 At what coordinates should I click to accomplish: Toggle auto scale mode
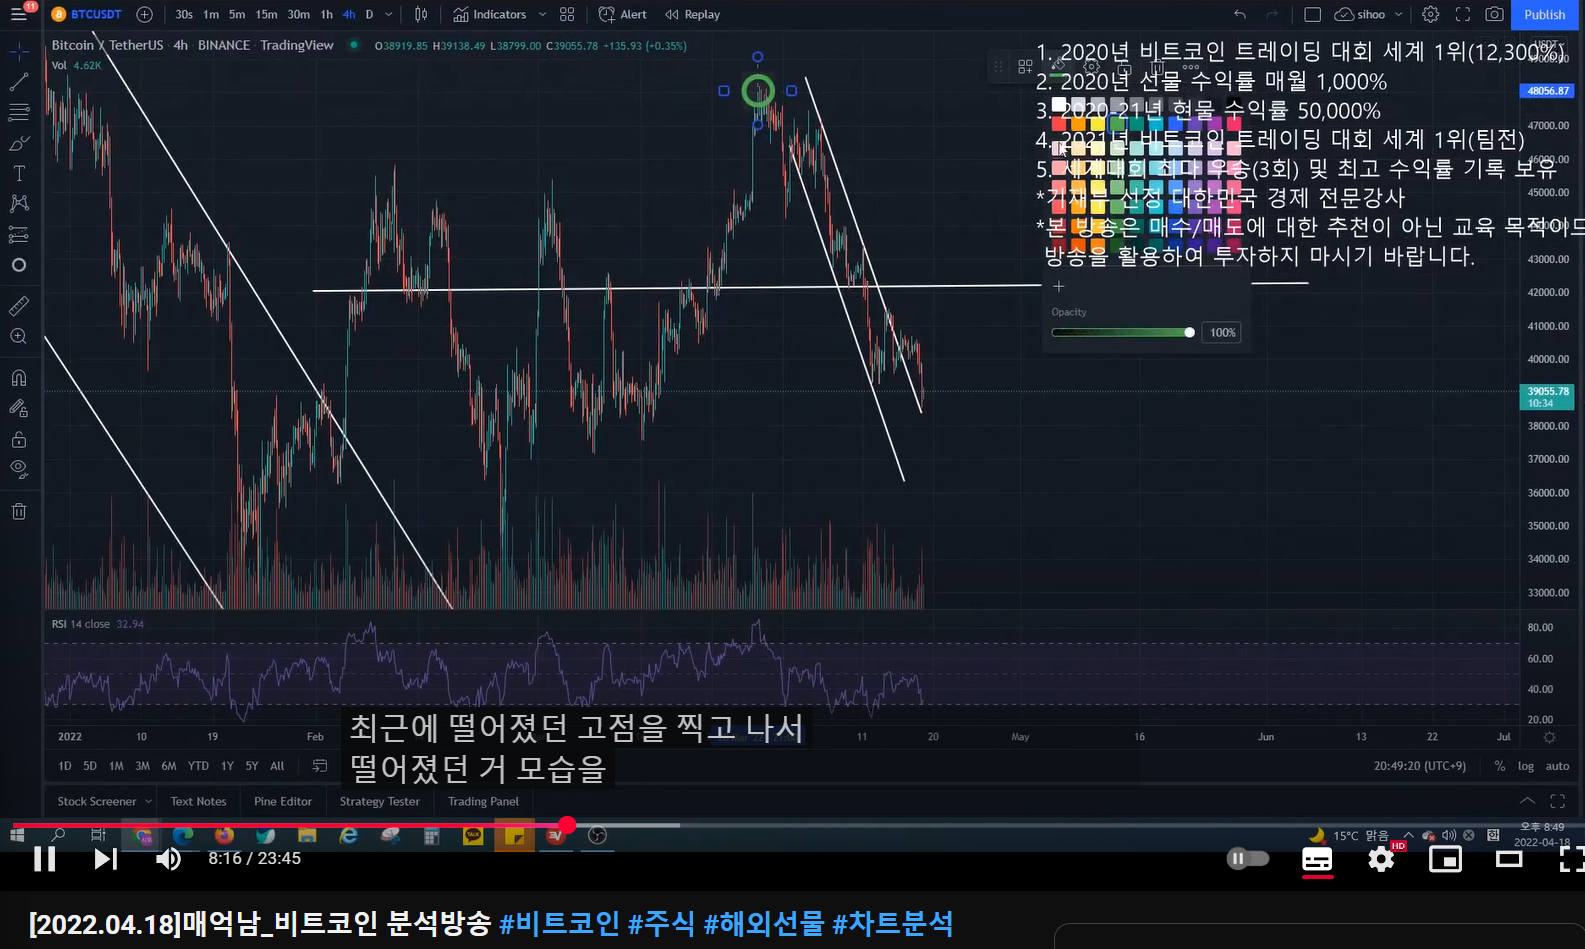pyautogui.click(x=1557, y=766)
